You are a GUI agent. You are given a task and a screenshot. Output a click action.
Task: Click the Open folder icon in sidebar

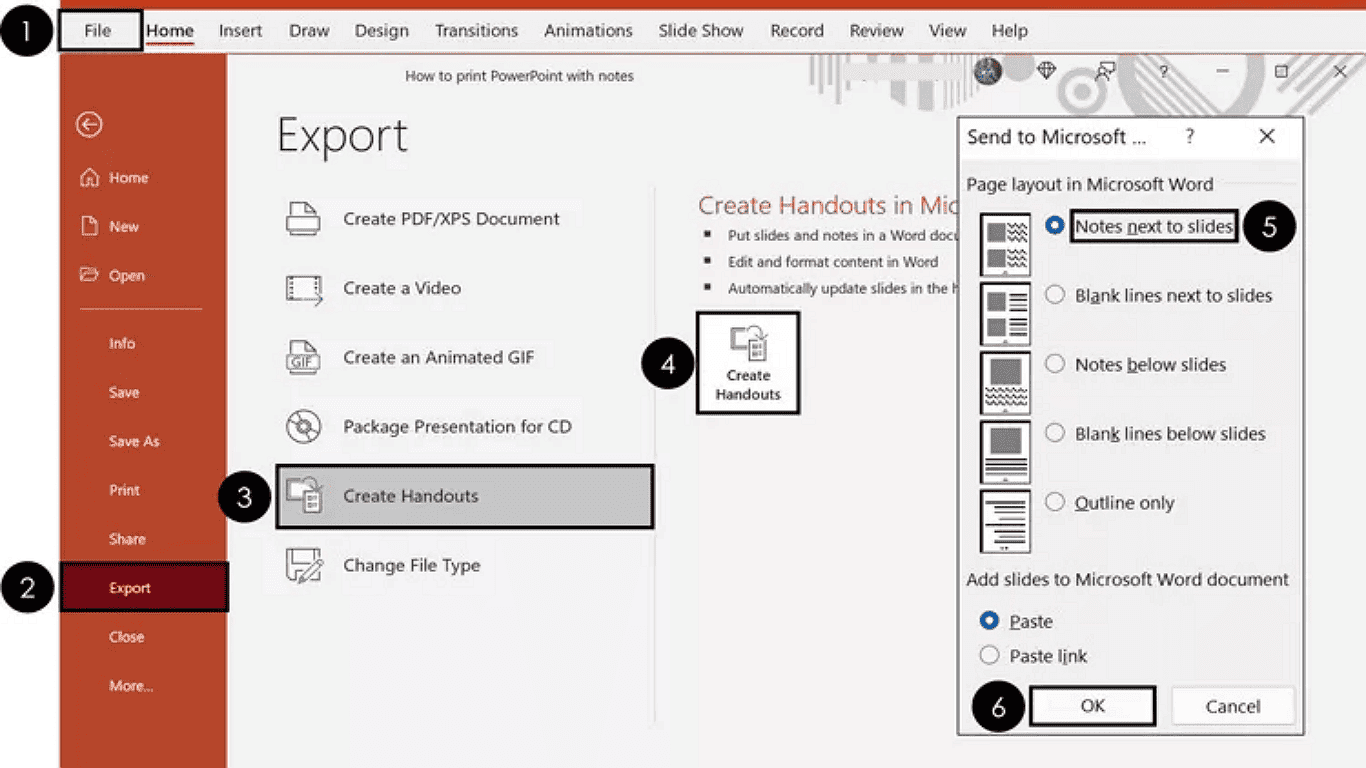click(x=90, y=275)
